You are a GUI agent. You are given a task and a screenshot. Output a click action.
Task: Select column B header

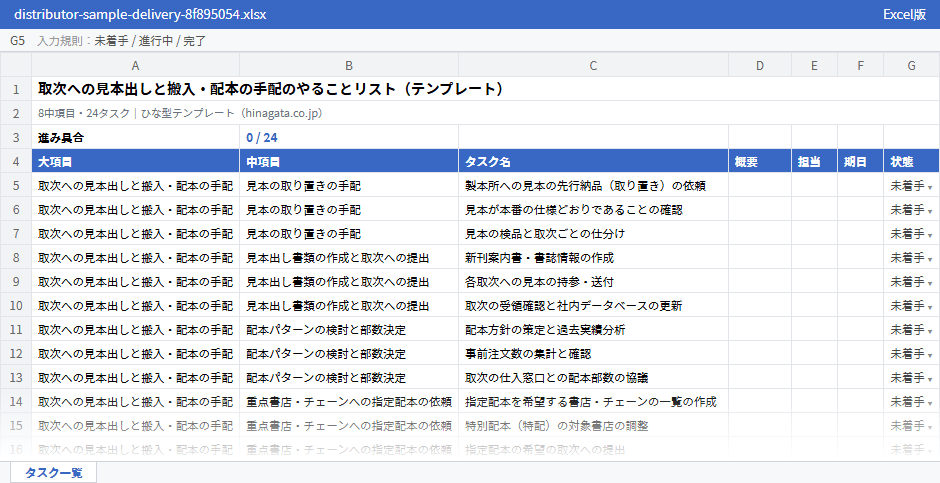[349, 65]
